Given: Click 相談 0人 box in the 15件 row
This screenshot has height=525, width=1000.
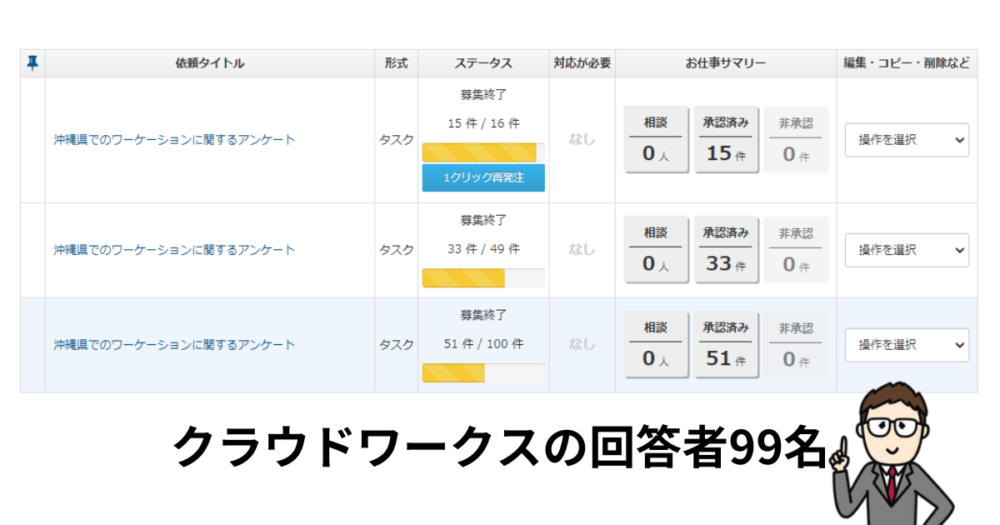Looking at the screenshot, I should (x=656, y=139).
